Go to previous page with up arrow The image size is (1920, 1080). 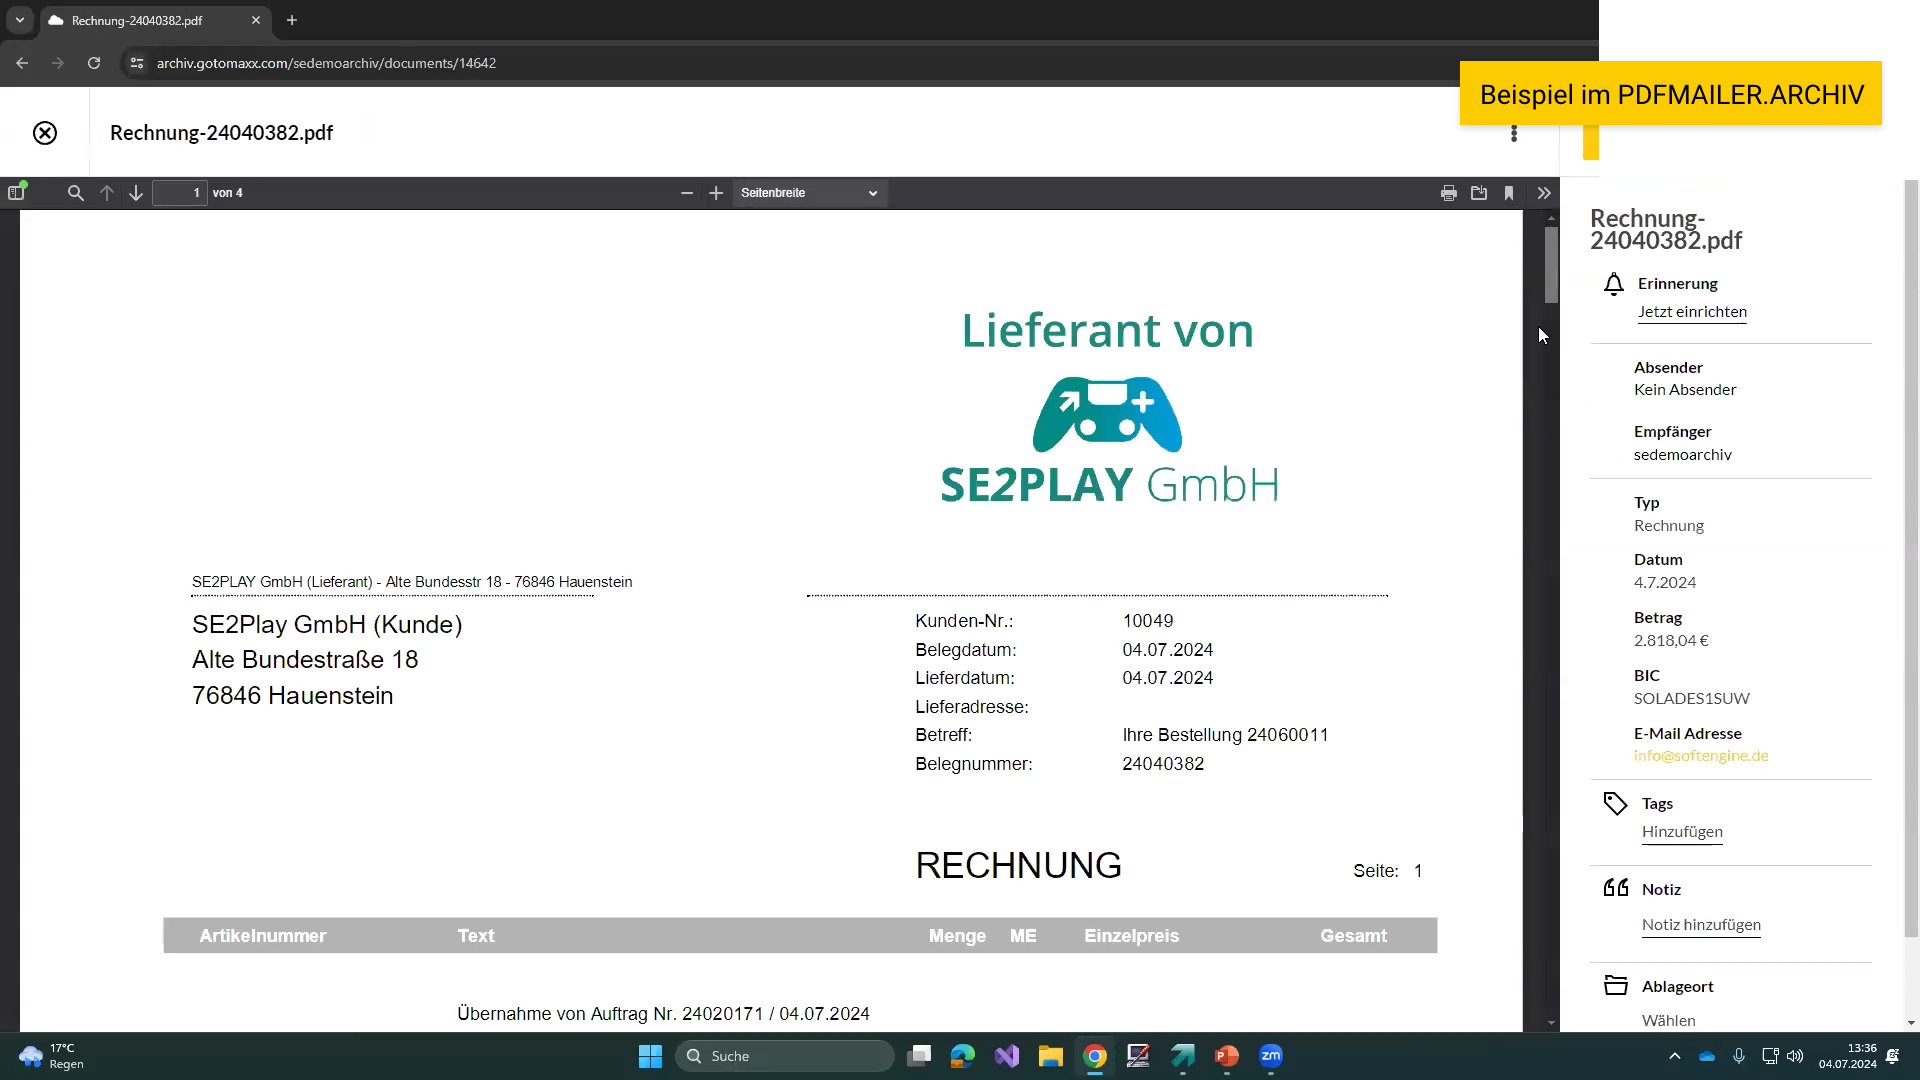click(107, 193)
